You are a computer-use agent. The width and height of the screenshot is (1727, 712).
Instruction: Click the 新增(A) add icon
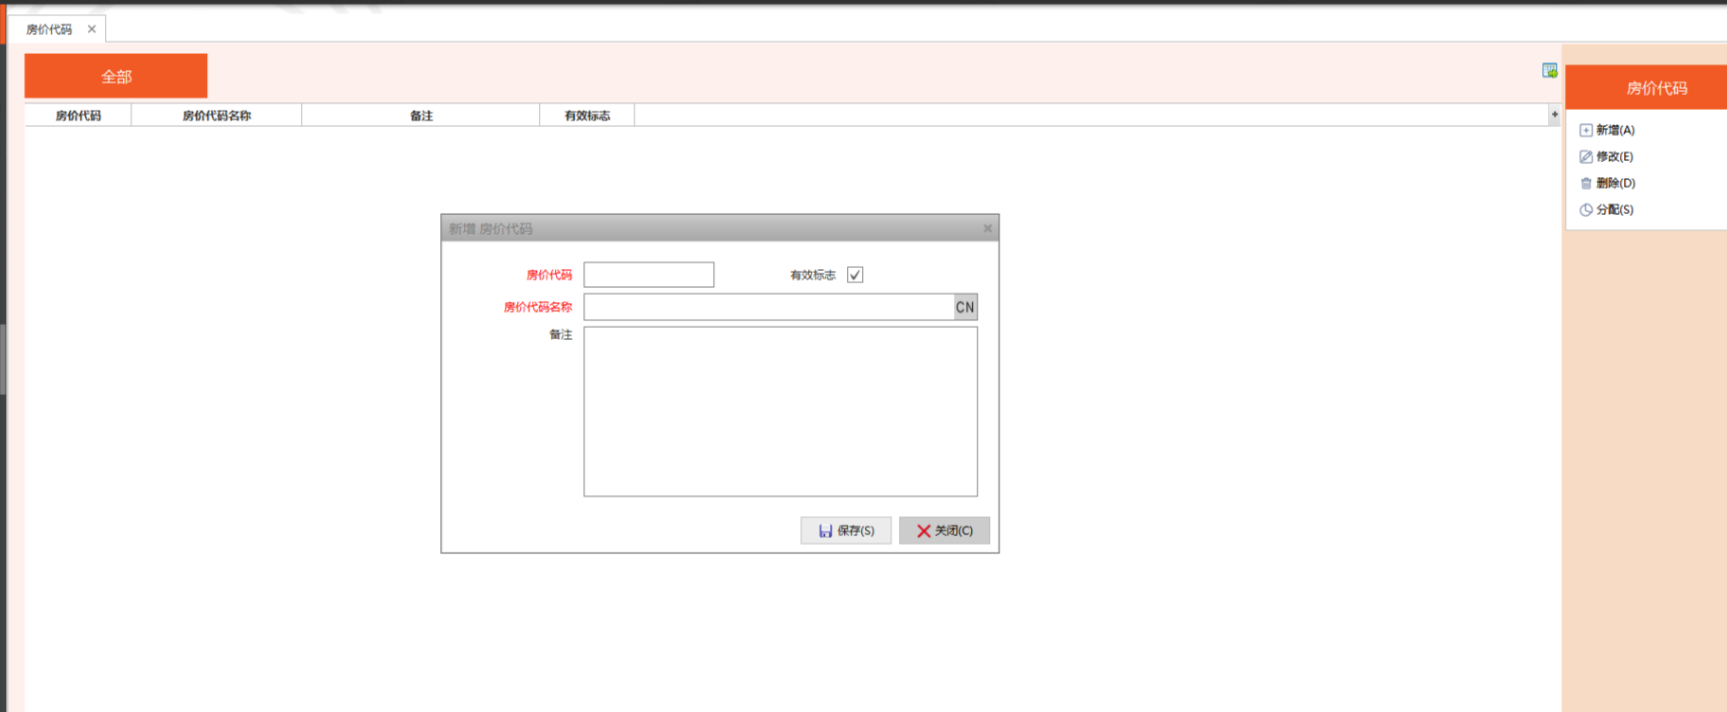pyautogui.click(x=1586, y=130)
